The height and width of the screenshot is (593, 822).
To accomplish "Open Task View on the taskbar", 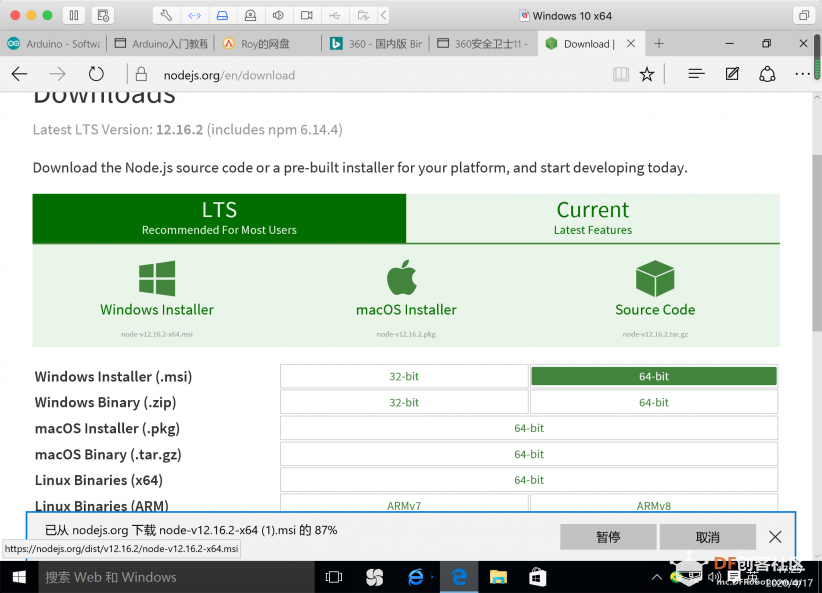I will (334, 577).
